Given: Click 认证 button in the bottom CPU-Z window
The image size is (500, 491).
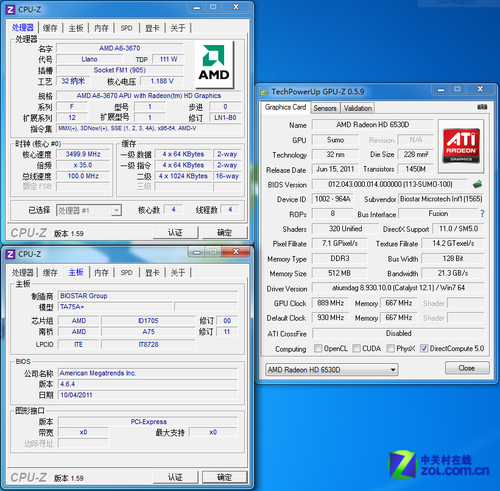Looking at the screenshot, I should pos(175,477).
